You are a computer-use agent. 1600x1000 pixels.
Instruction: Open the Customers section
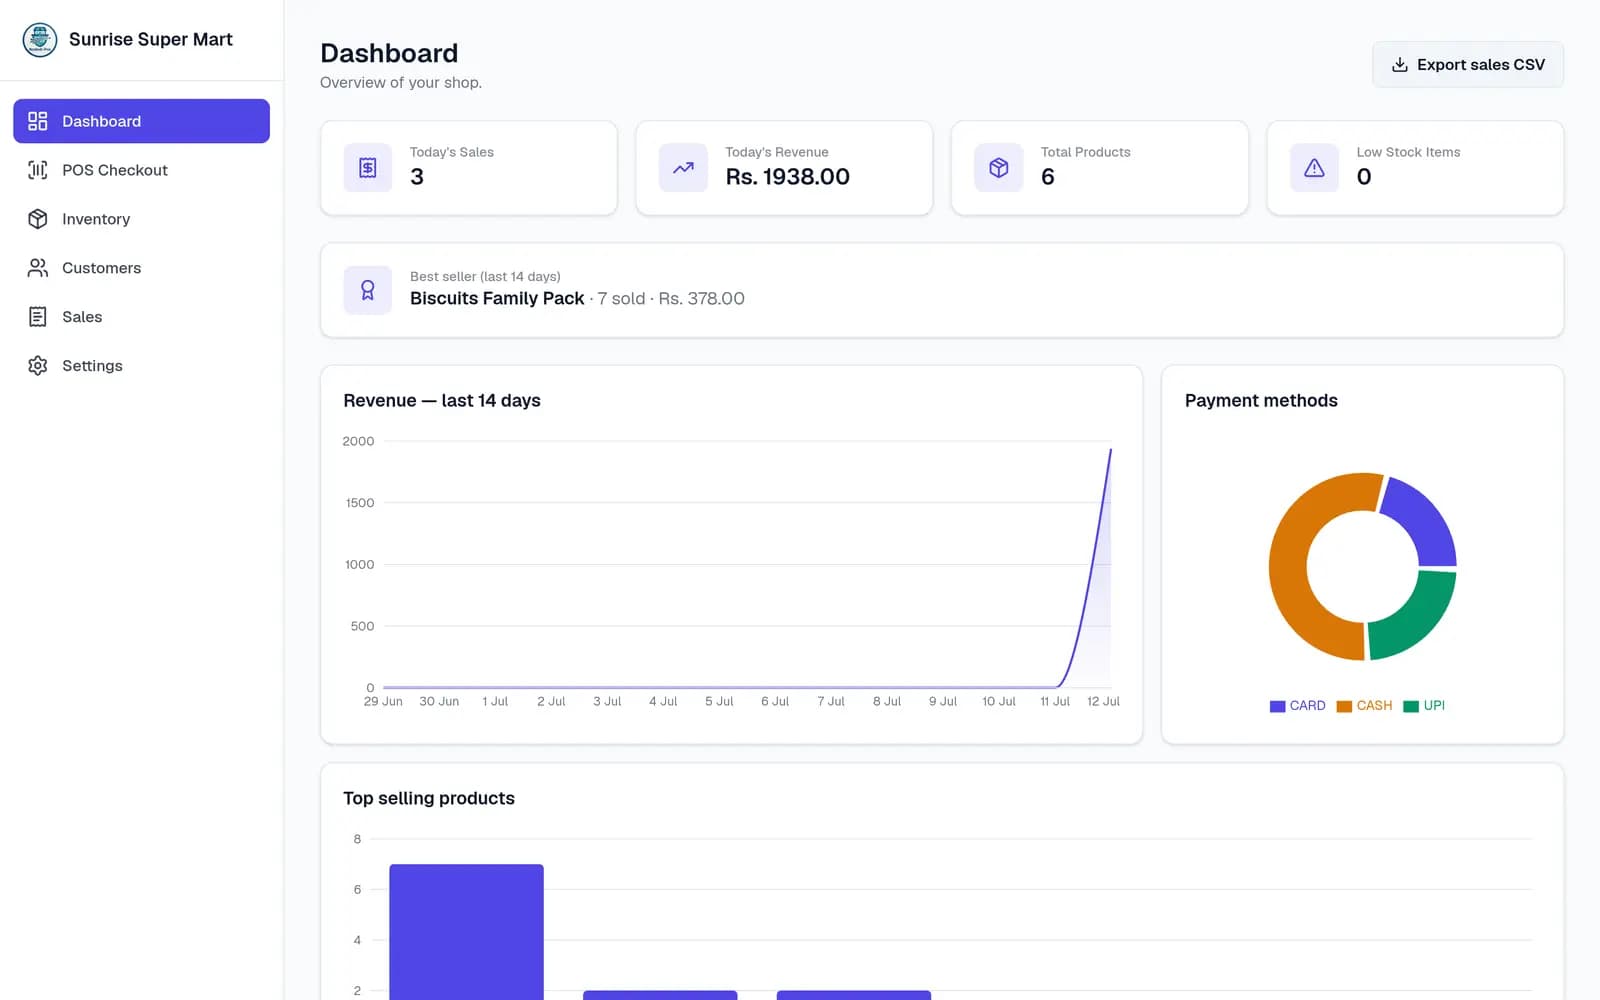pyautogui.click(x=141, y=268)
